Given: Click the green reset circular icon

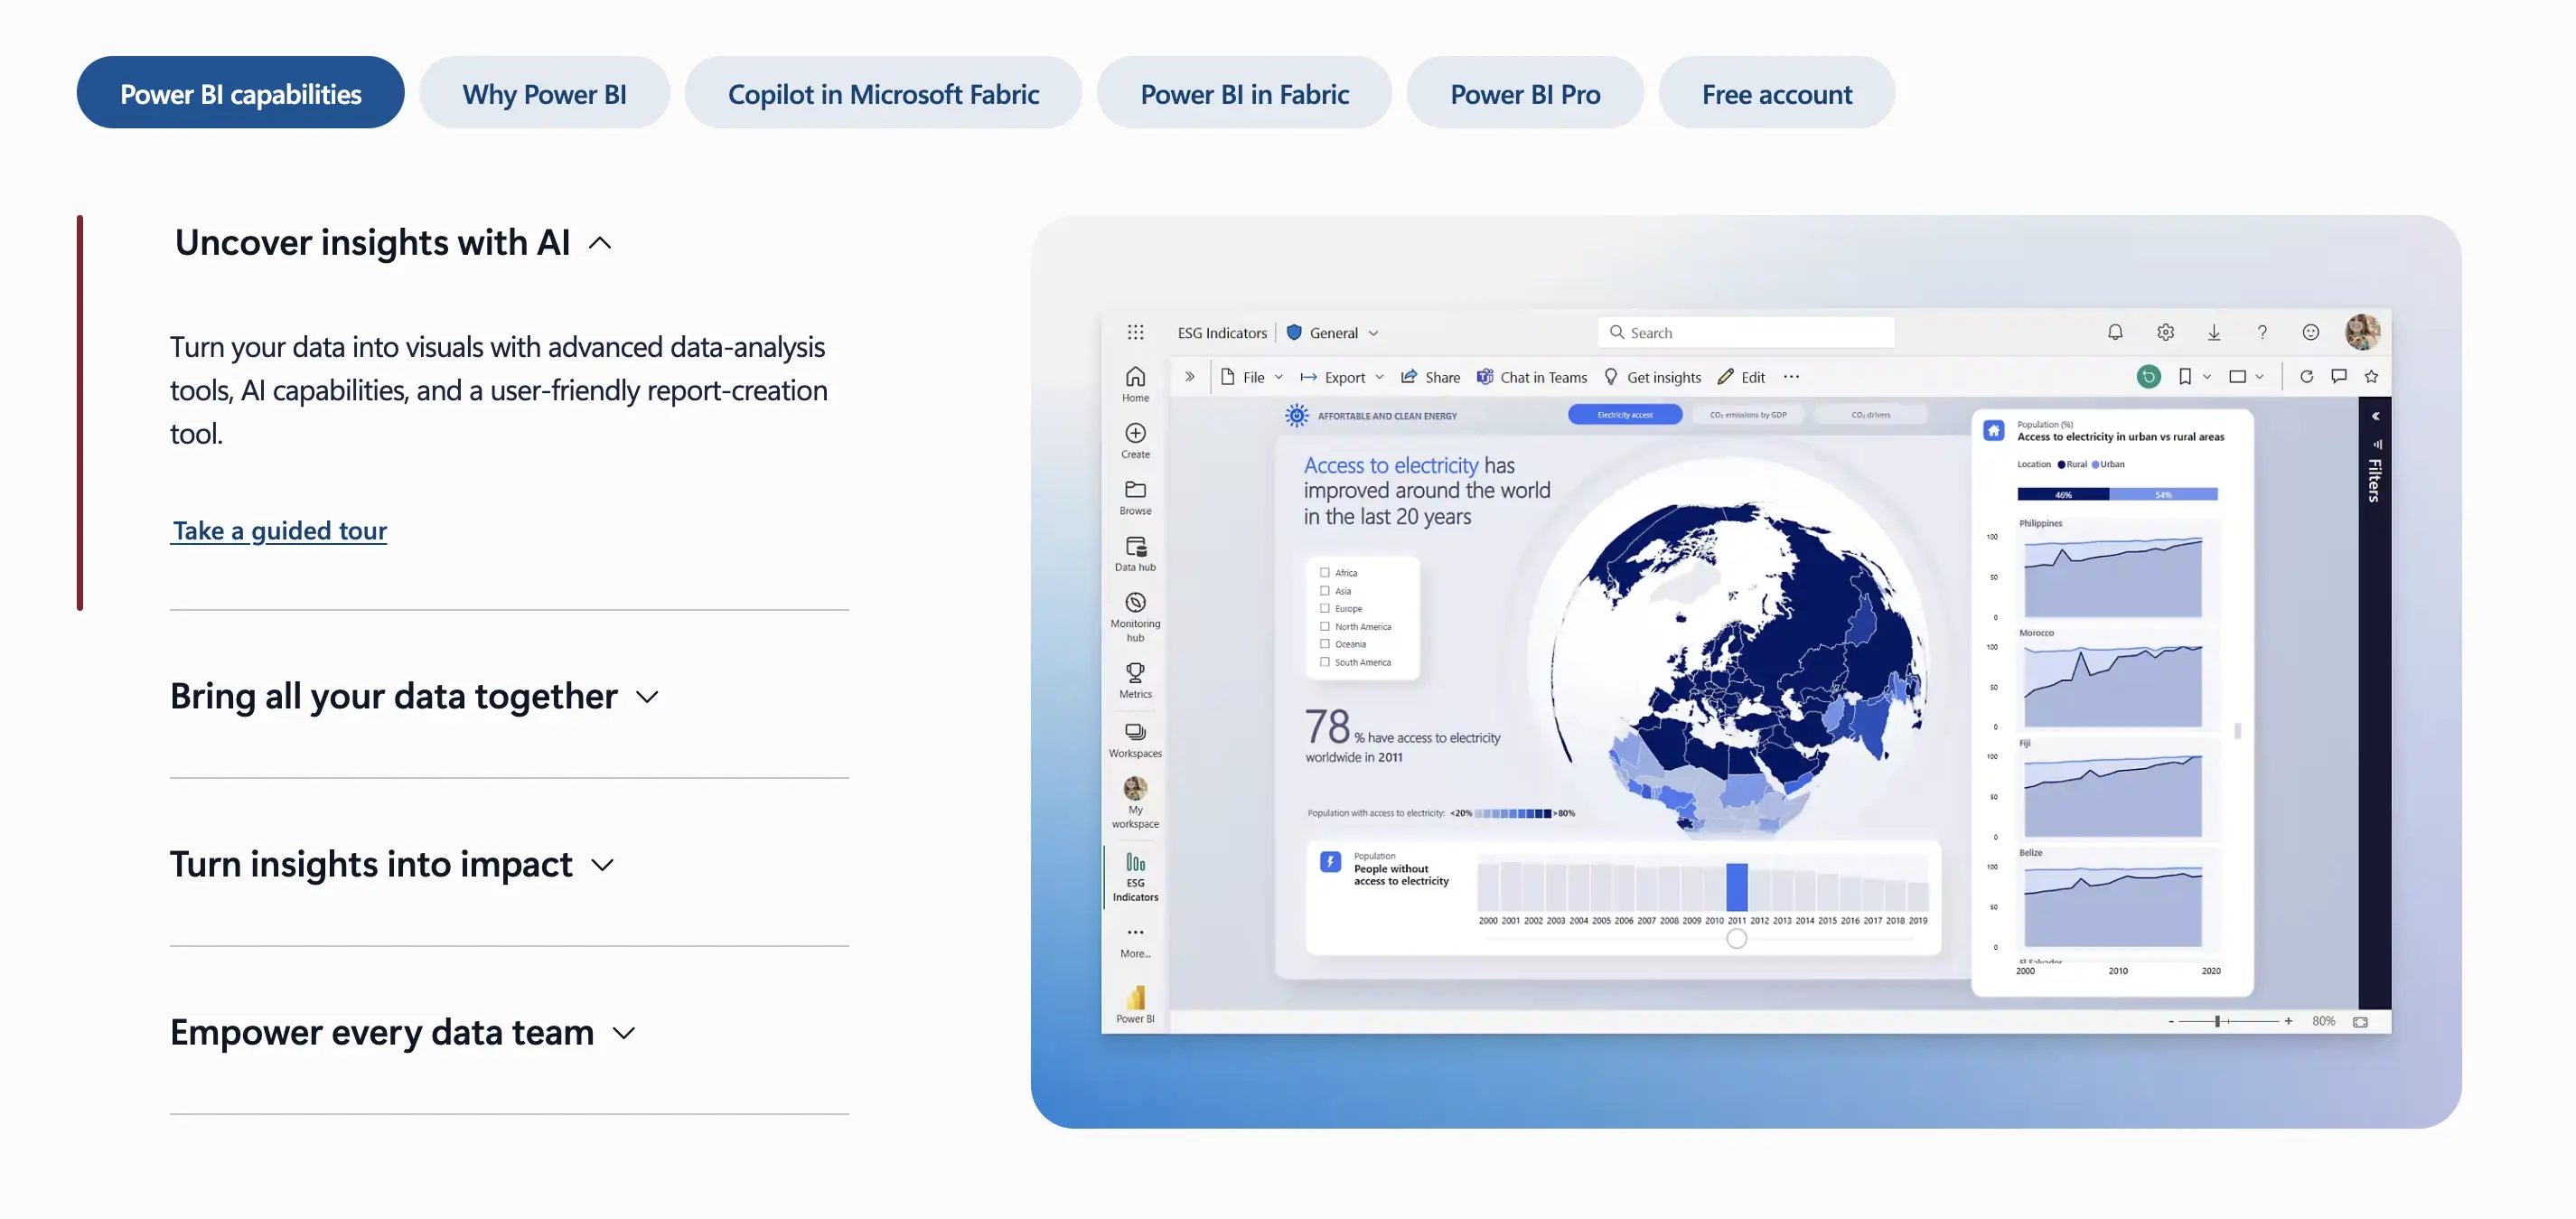Looking at the screenshot, I should 2148,377.
